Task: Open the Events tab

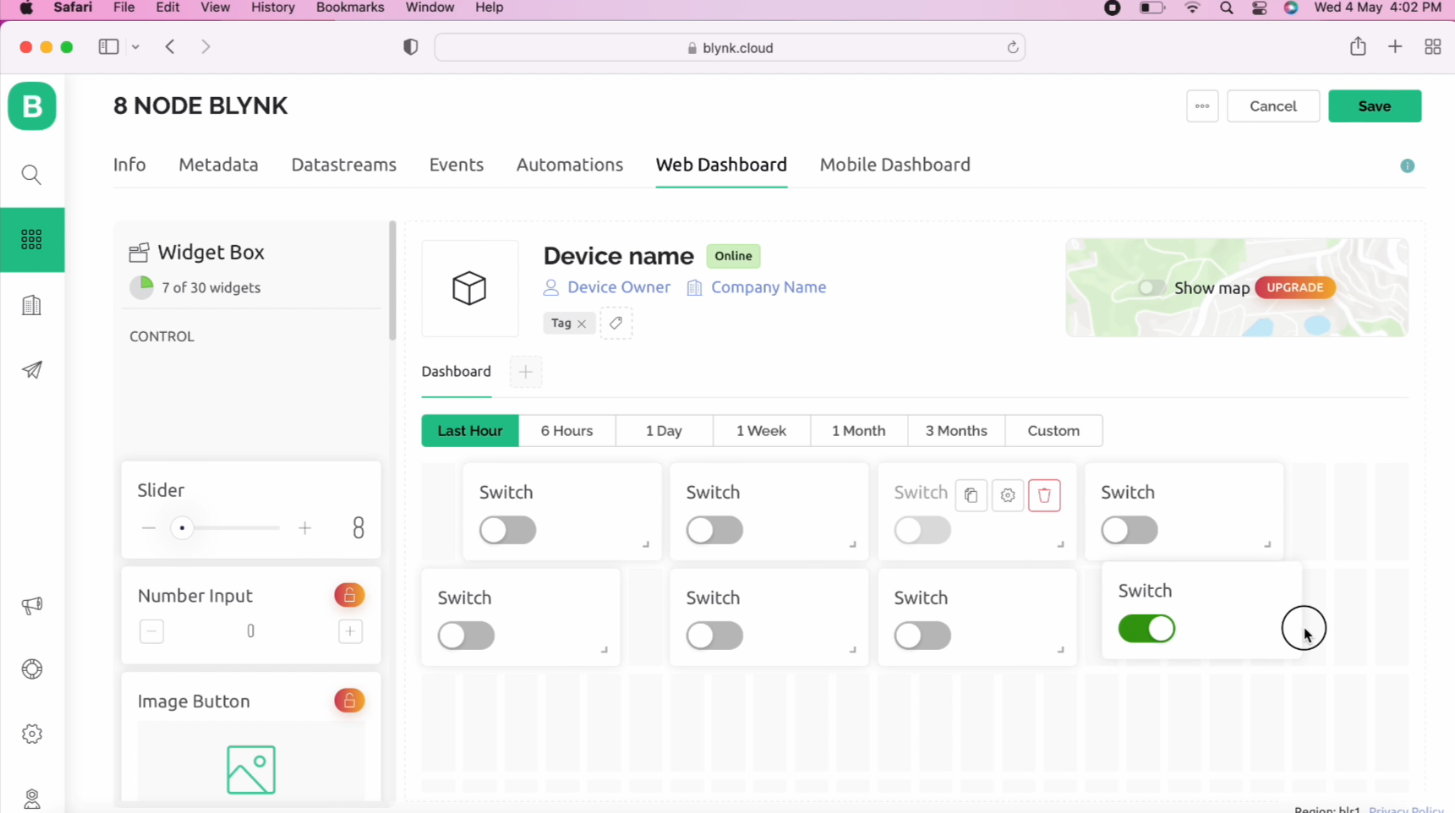Action: pos(456,165)
